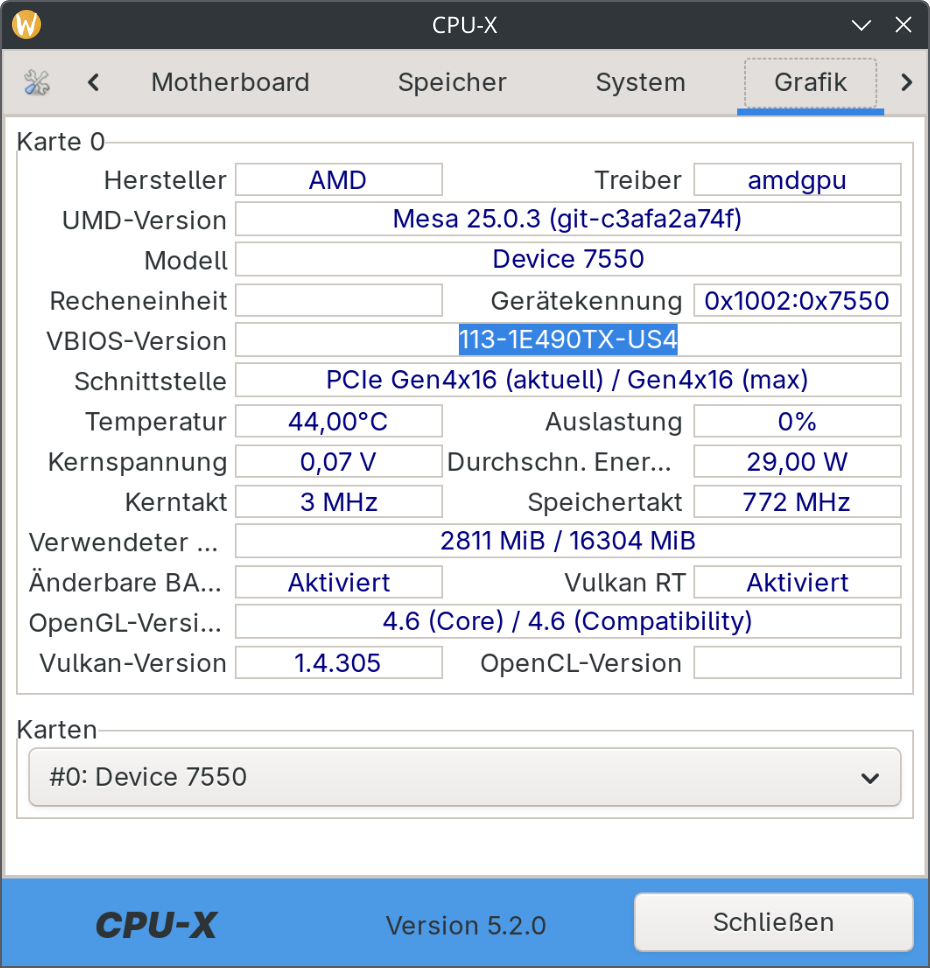Click the Kerntakt value 3 MHz
The image size is (930, 968).
[338, 501]
